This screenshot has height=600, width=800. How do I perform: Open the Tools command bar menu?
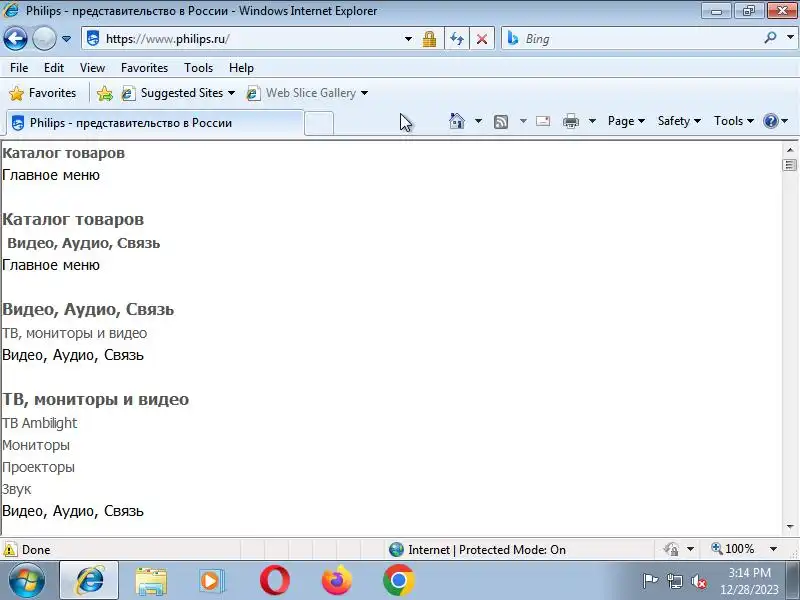[734, 121]
